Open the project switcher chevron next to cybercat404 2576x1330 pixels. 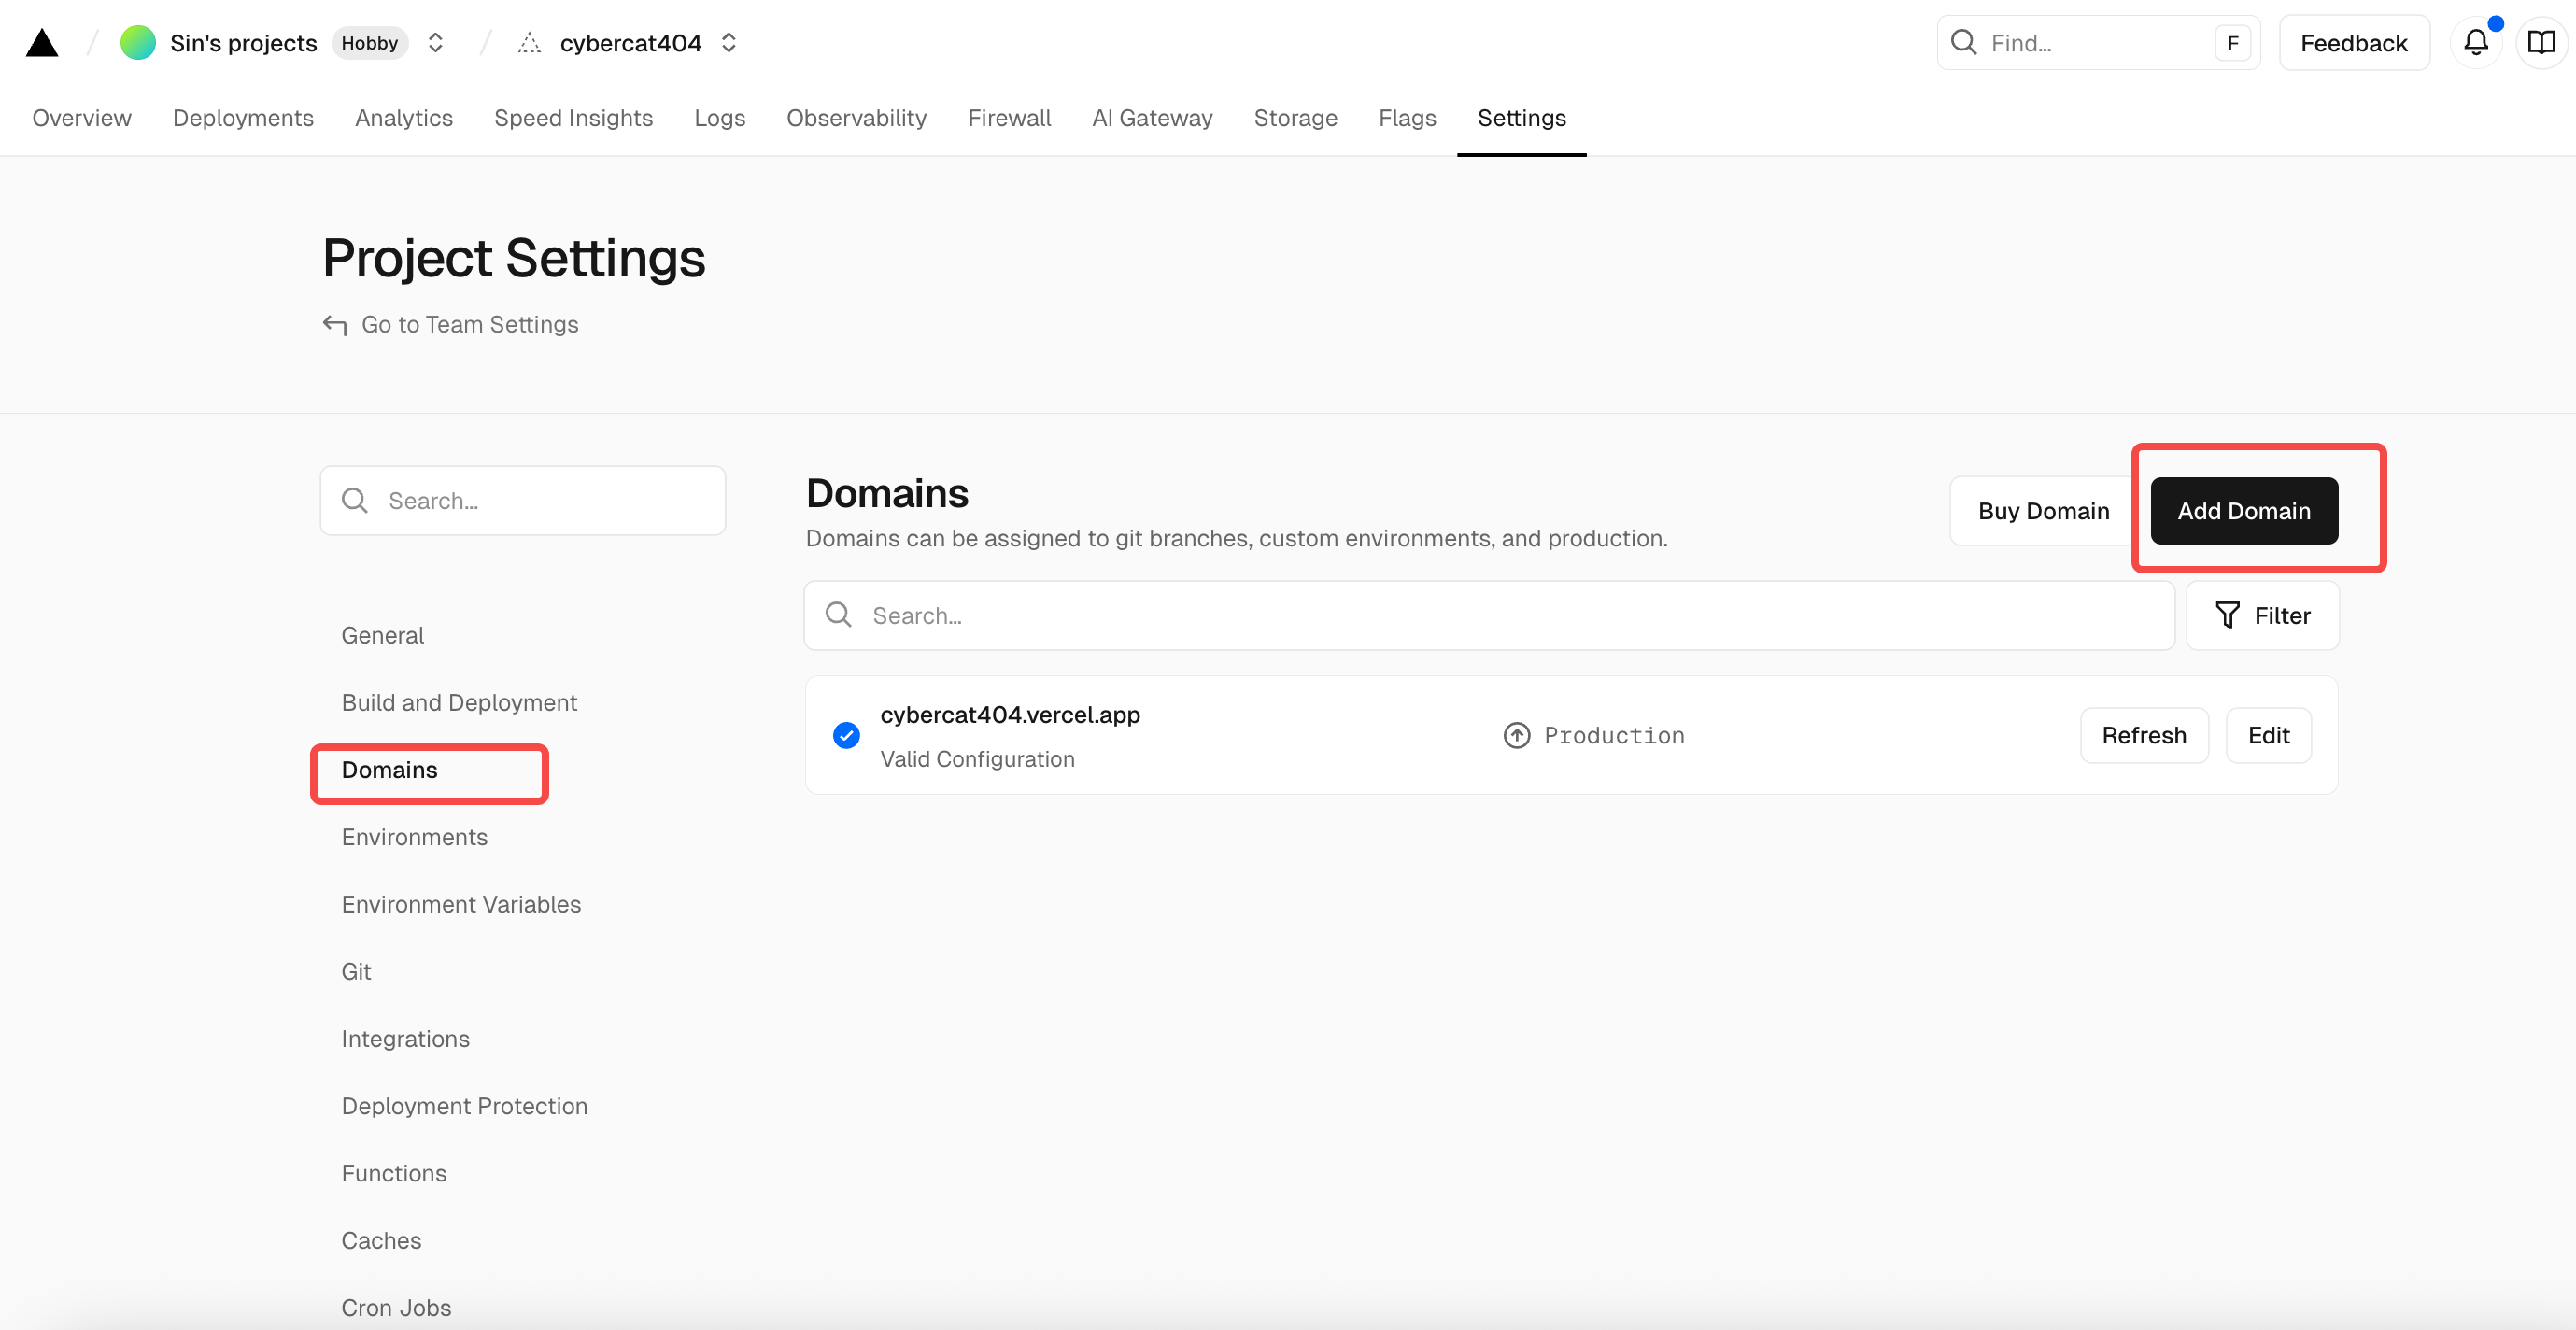tap(729, 43)
